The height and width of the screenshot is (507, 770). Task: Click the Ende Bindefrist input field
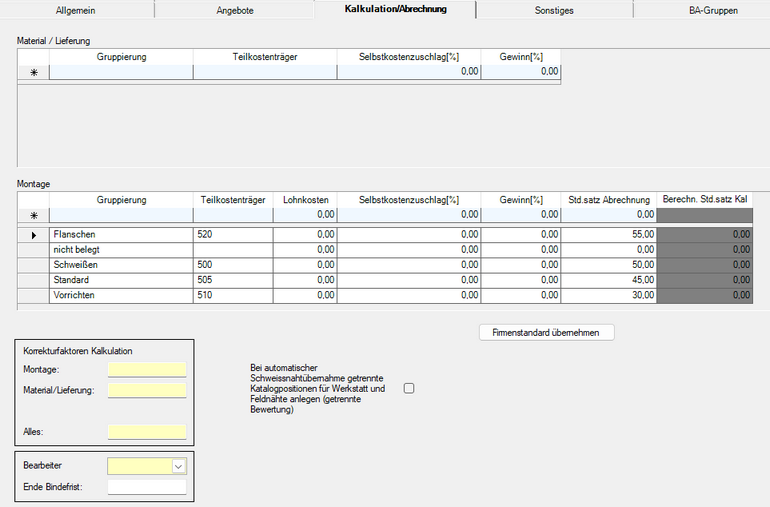coord(147,487)
